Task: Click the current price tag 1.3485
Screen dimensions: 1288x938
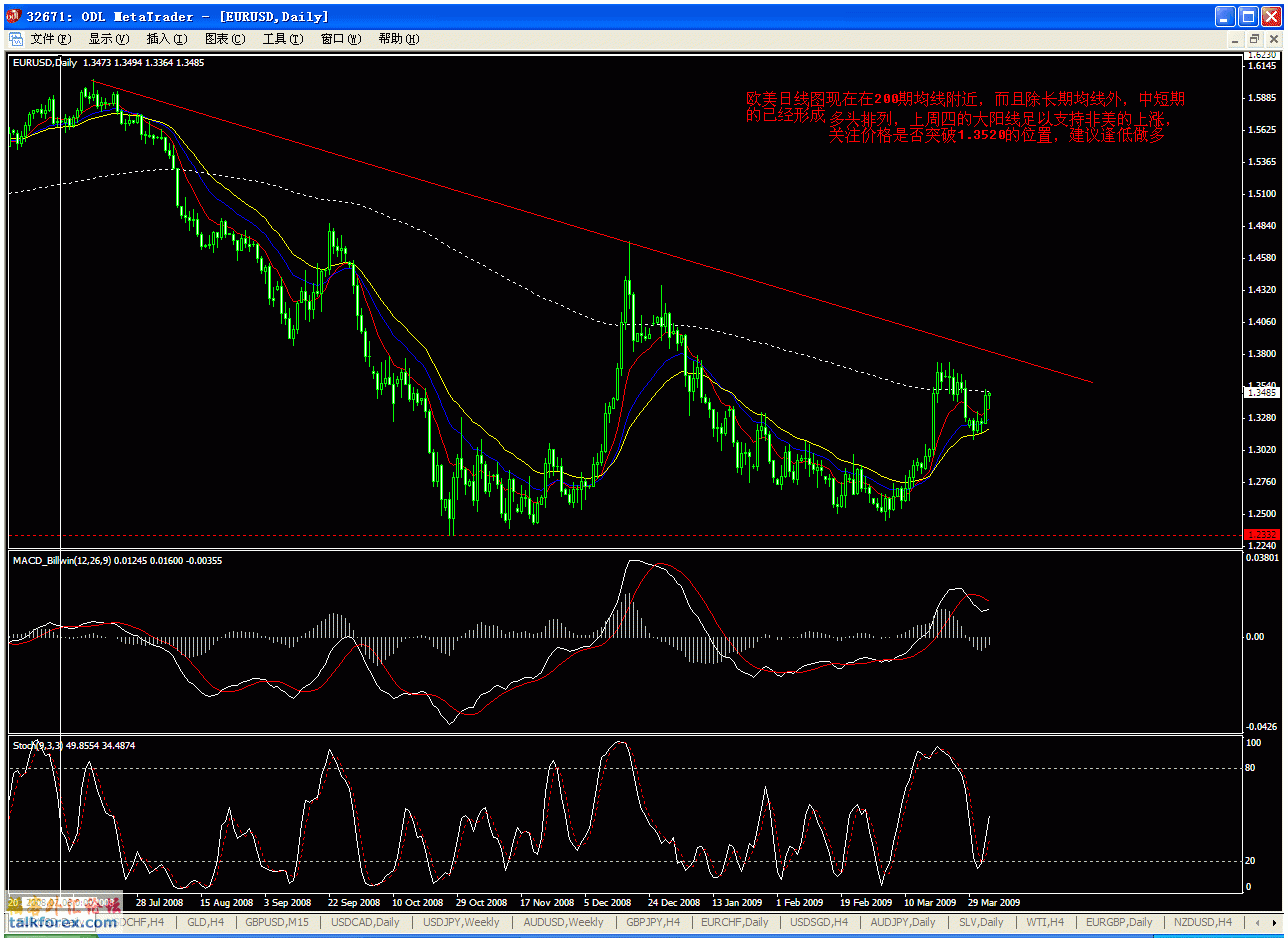Action: pos(1260,392)
